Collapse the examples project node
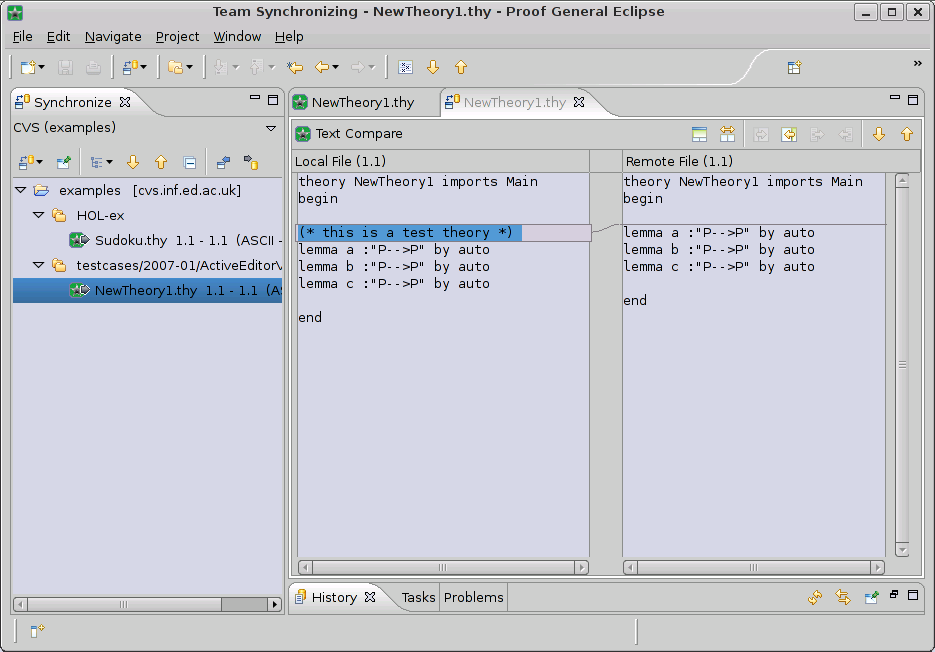This screenshot has height=652, width=935. click(x=21, y=190)
